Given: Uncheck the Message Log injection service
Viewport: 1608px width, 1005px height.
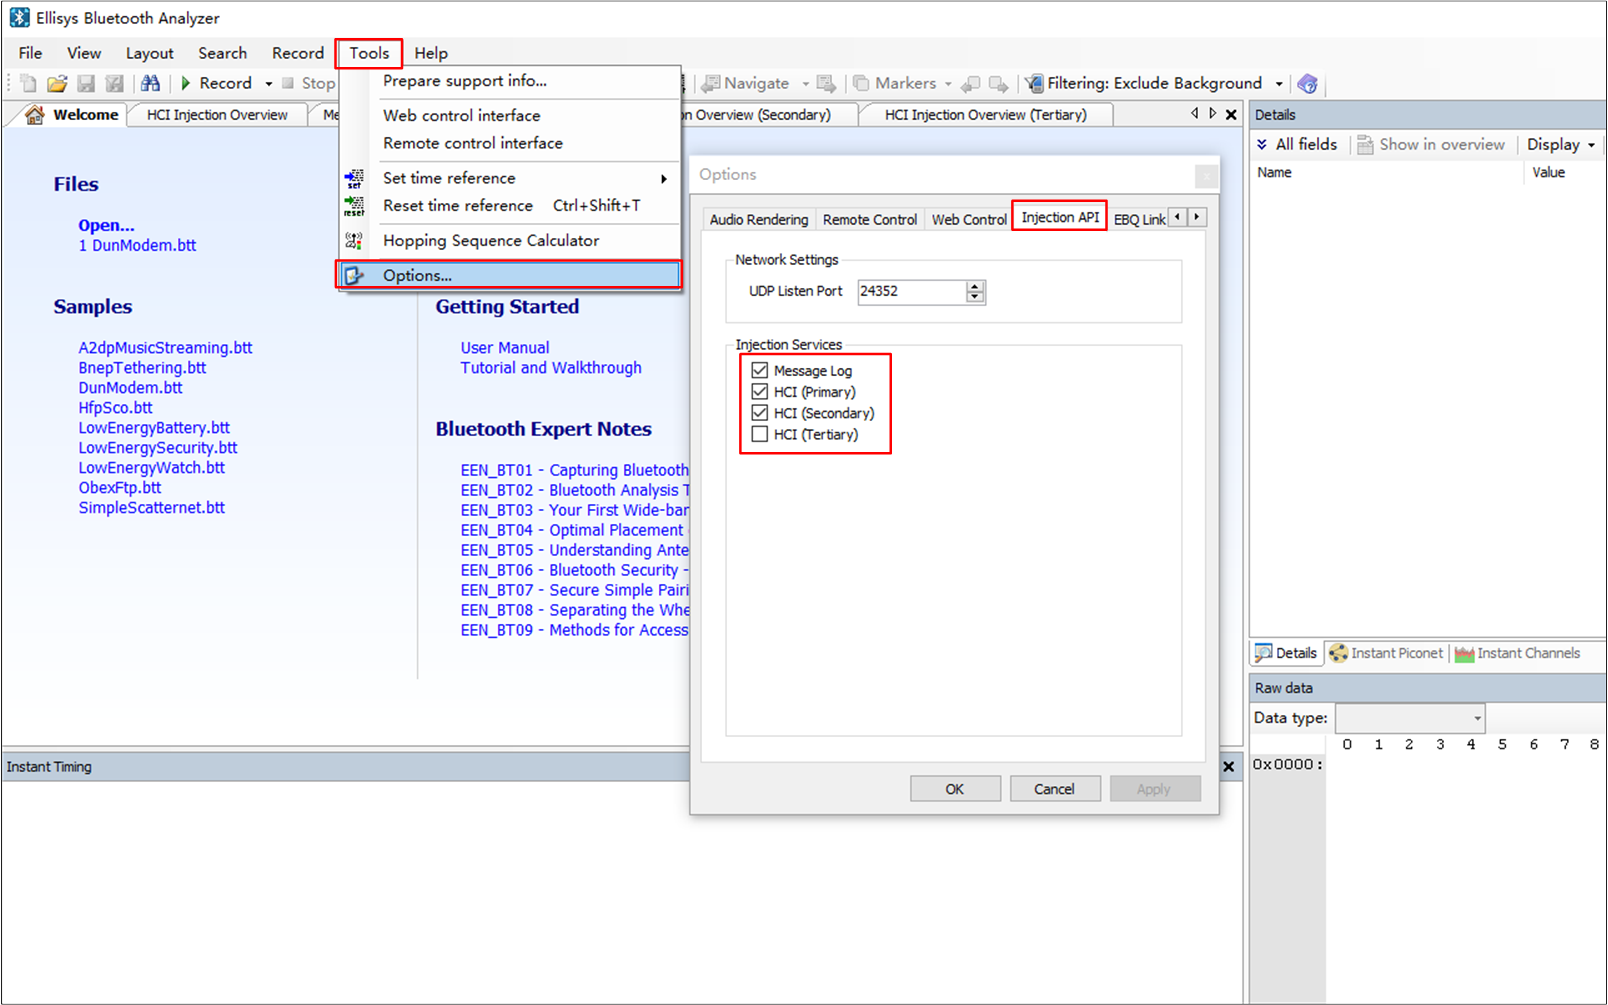Looking at the screenshot, I should coord(760,370).
